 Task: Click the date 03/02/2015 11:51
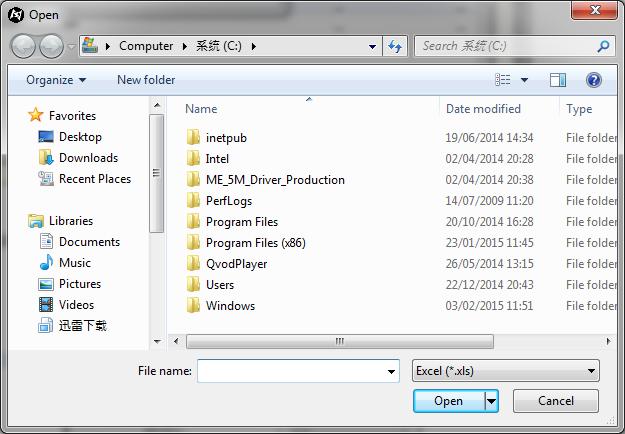tap(489, 306)
